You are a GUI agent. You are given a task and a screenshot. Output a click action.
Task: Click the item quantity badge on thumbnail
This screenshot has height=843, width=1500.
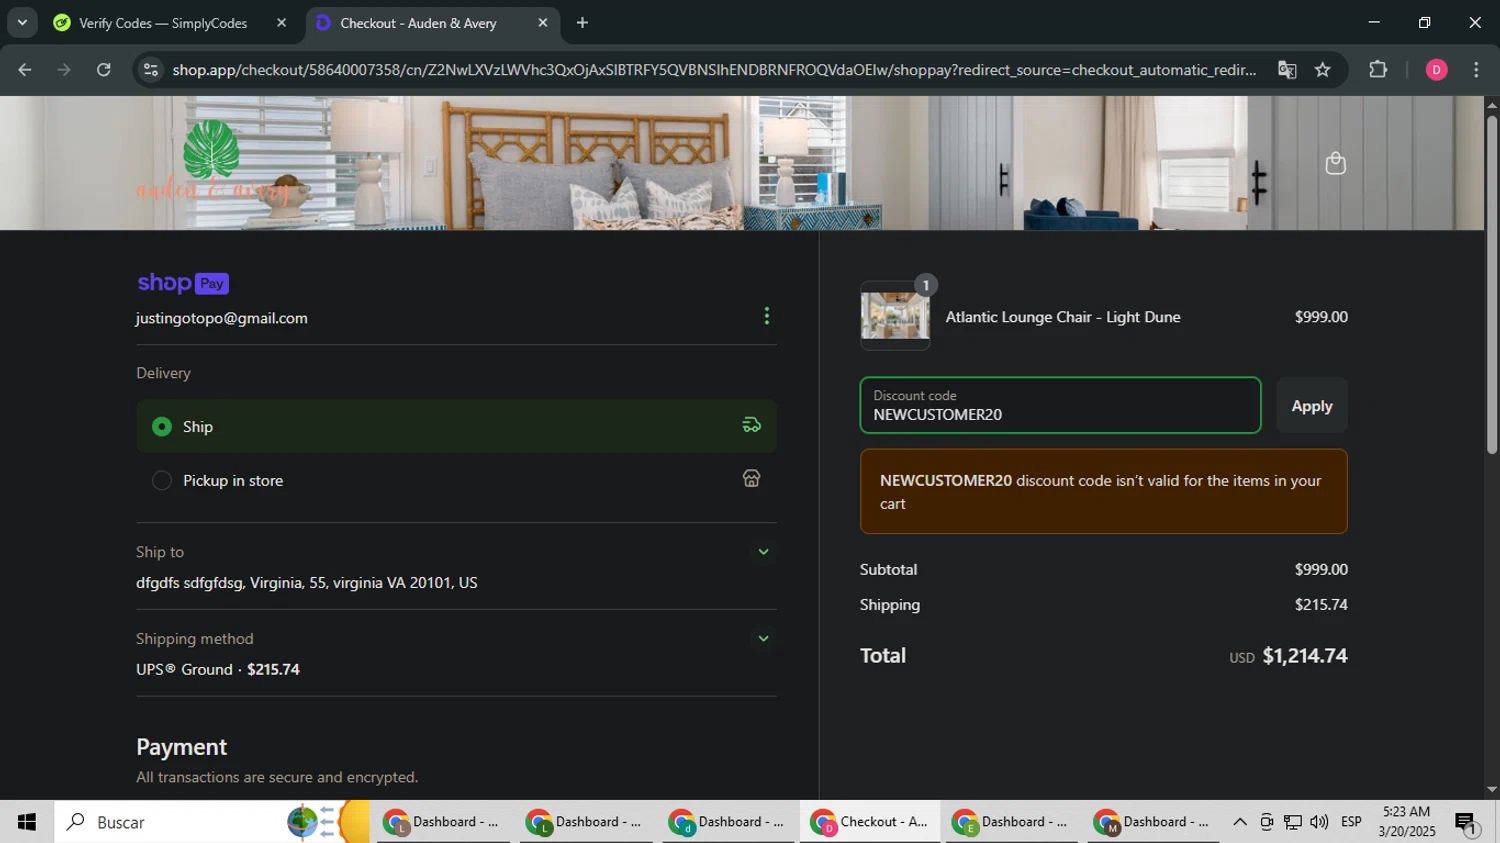pos(926,286)
